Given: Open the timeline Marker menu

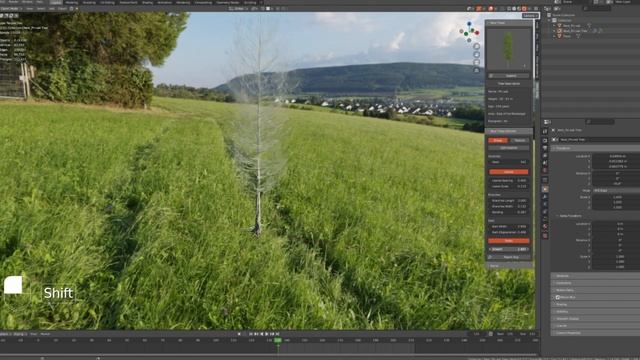Looking at the screenshot, I should [45, 334].
